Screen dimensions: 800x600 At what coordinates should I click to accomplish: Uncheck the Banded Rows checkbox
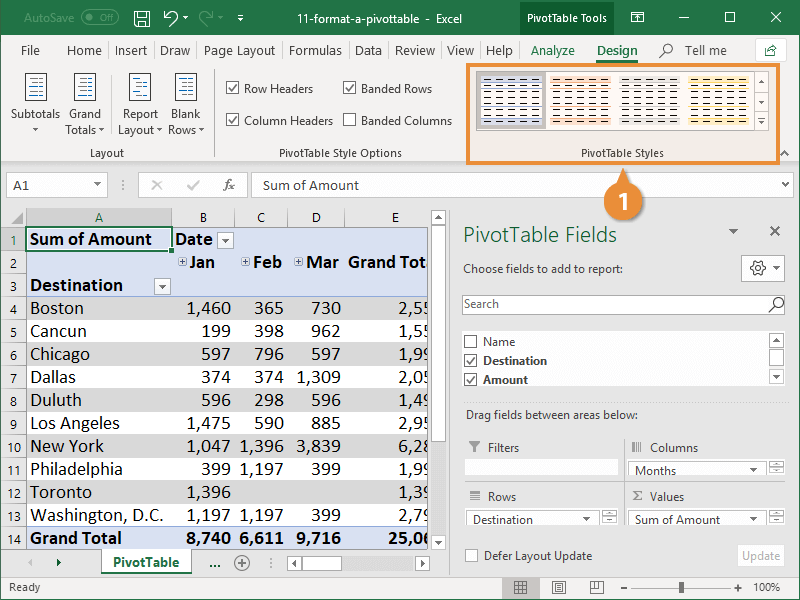349,88
